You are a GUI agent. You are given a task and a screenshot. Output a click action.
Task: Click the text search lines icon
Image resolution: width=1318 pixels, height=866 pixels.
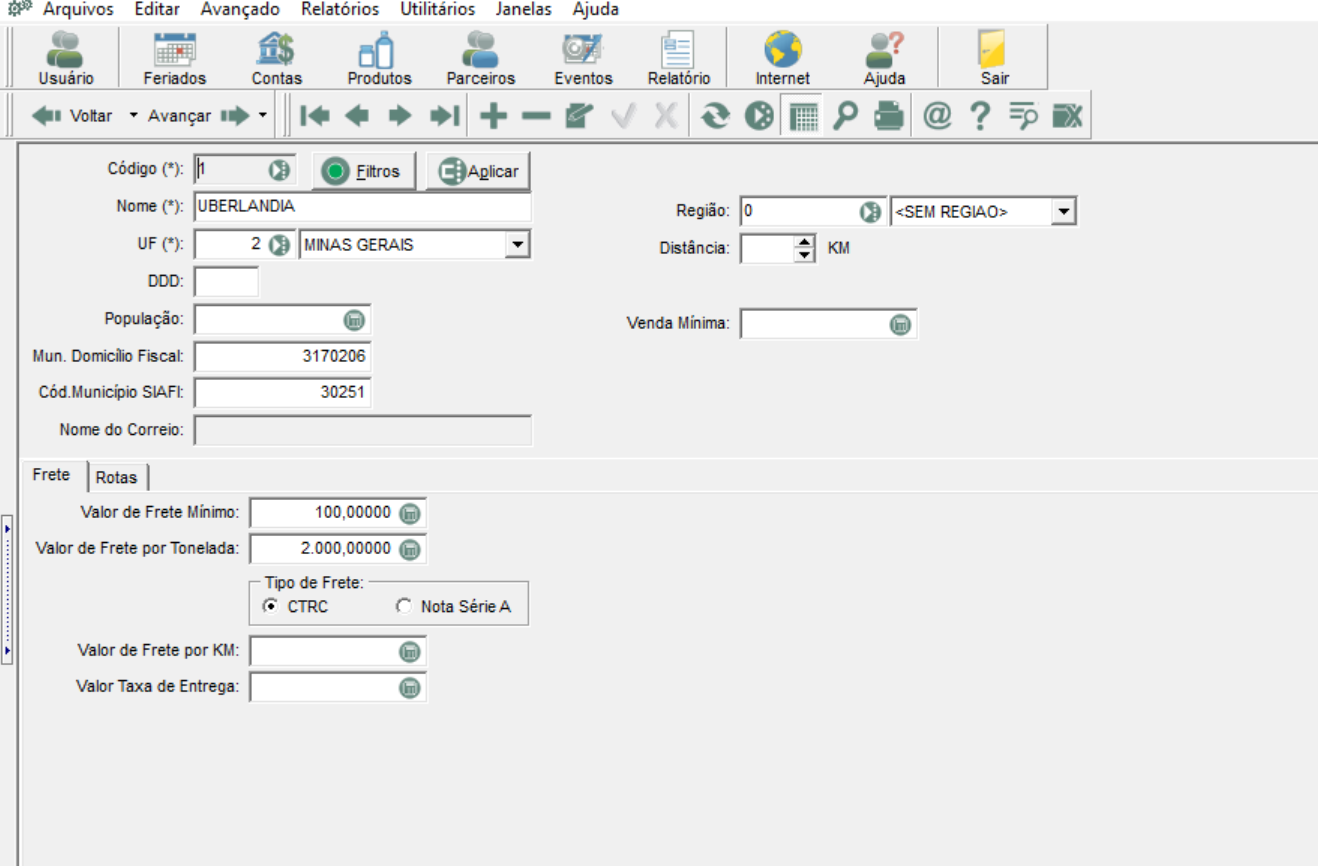(x=1023, y=116)
